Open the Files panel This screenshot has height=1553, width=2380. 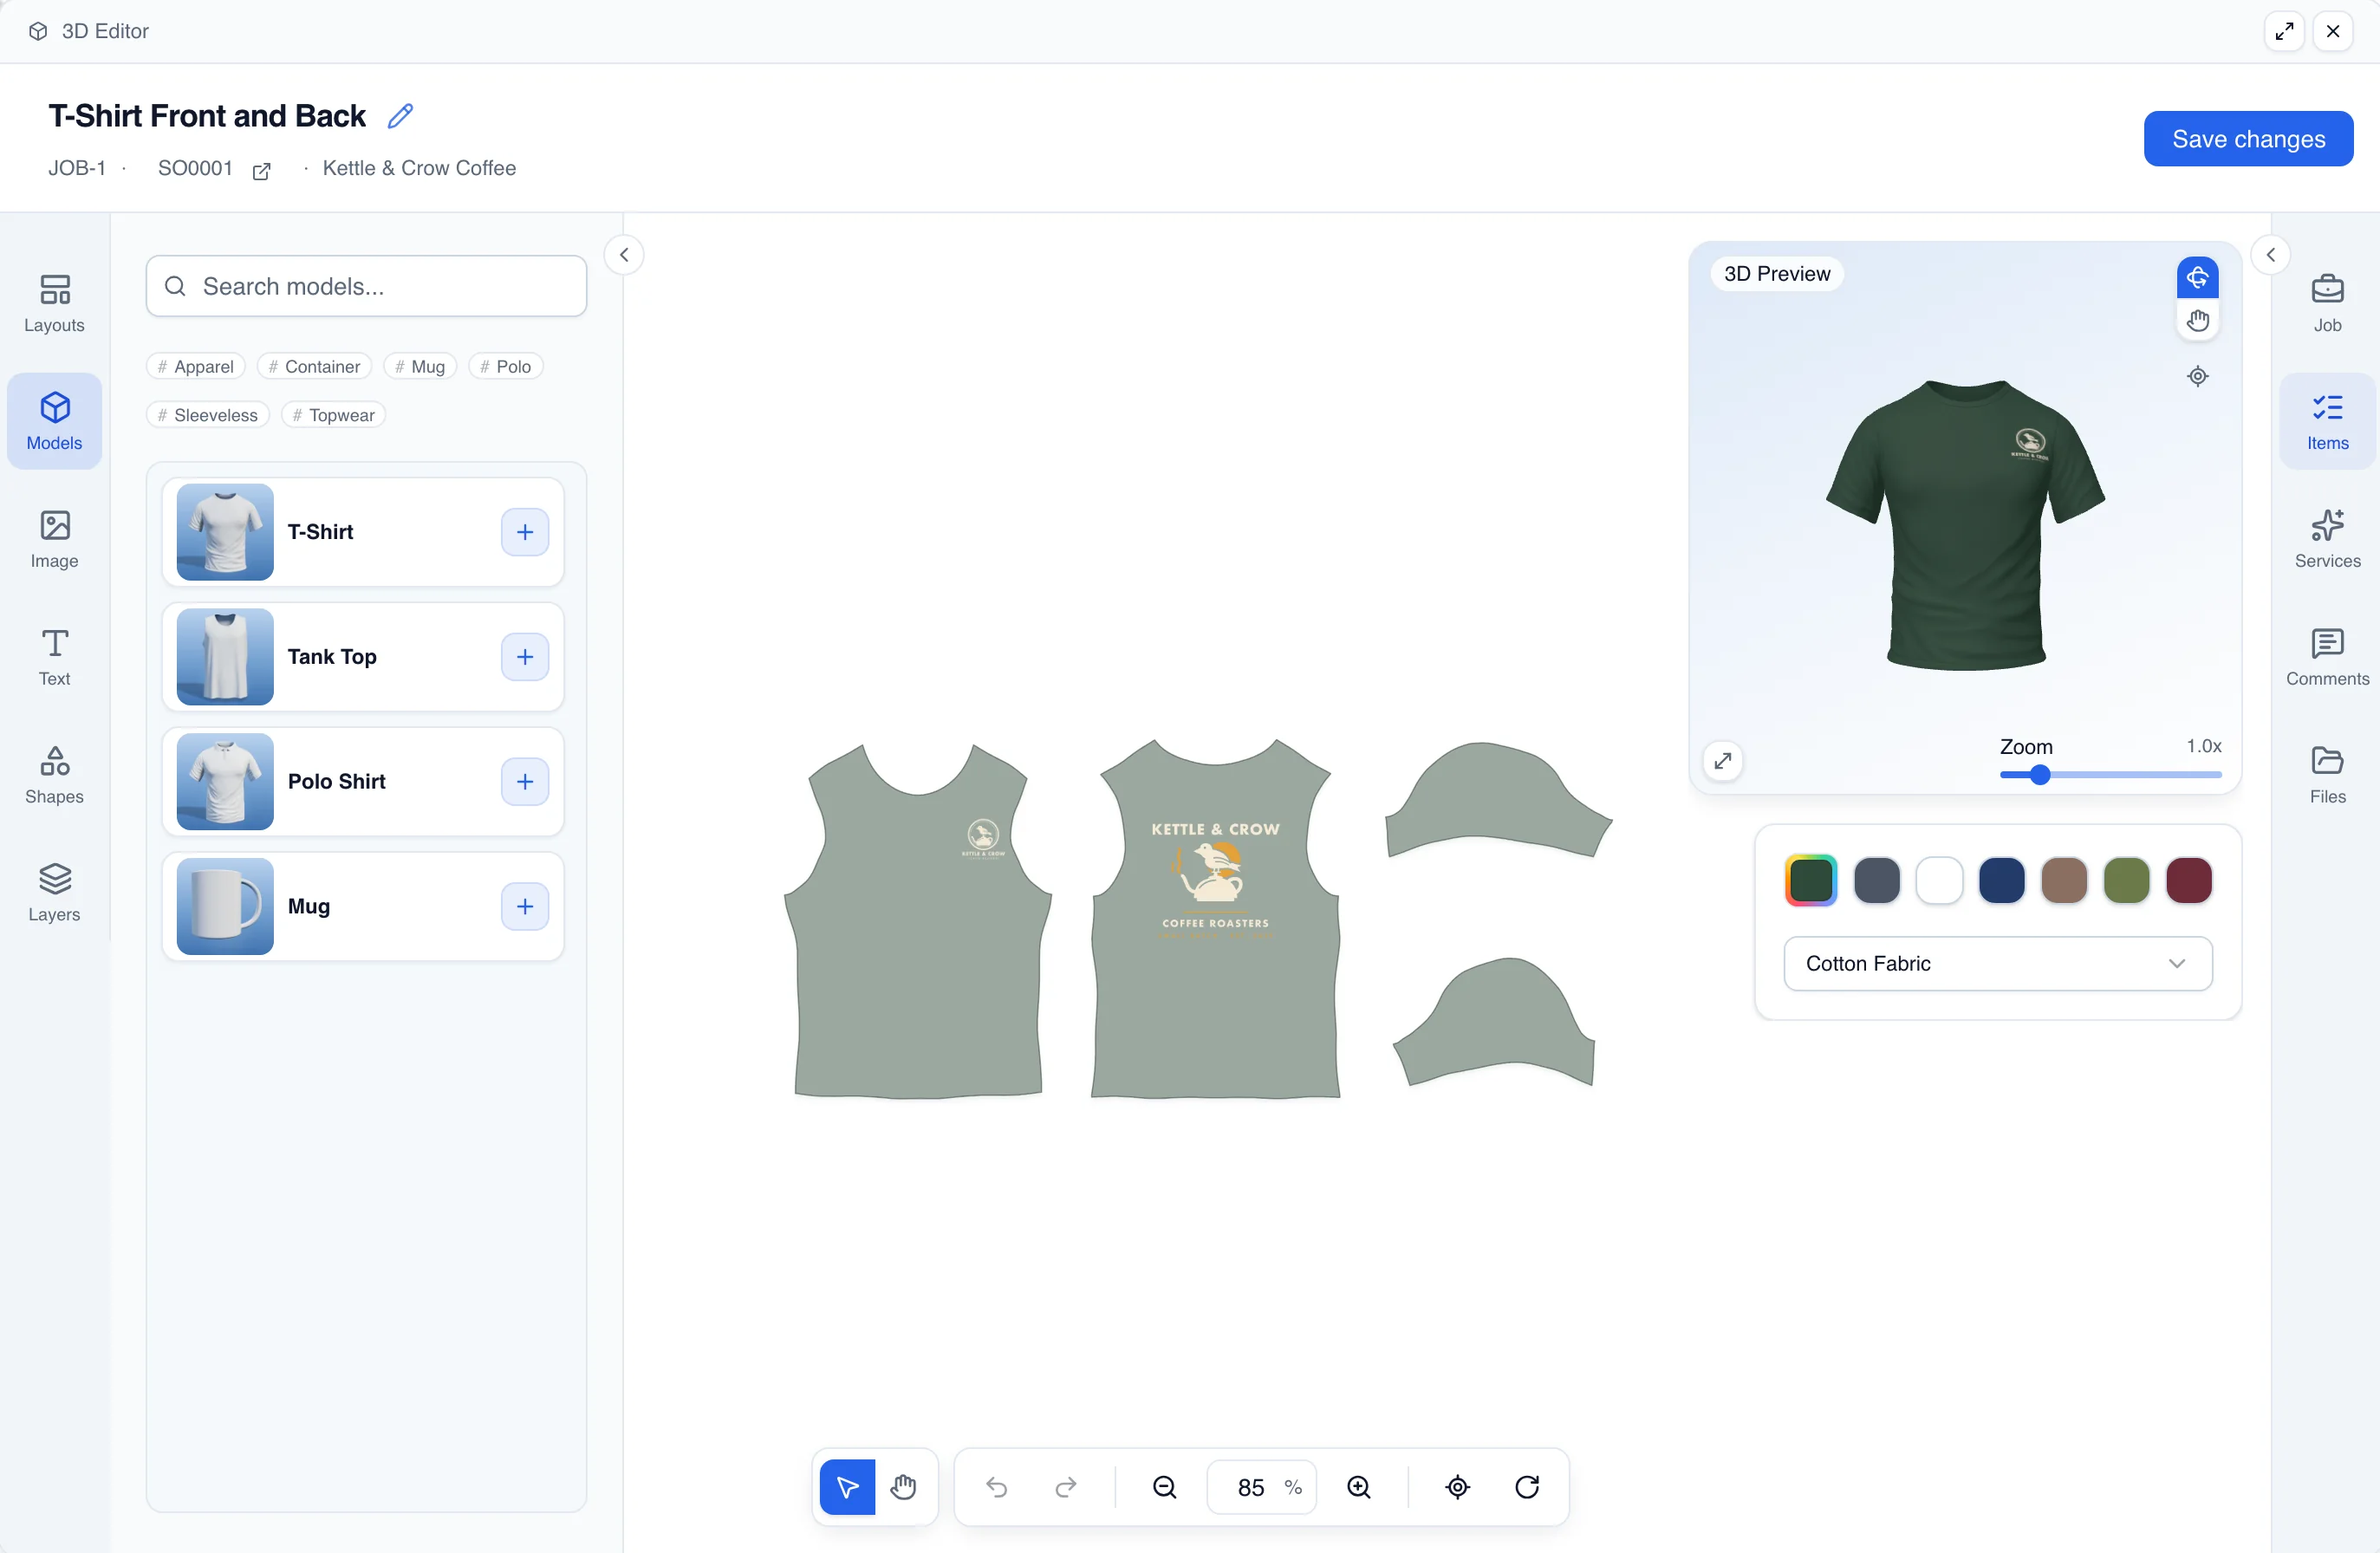coord(2327,775)
